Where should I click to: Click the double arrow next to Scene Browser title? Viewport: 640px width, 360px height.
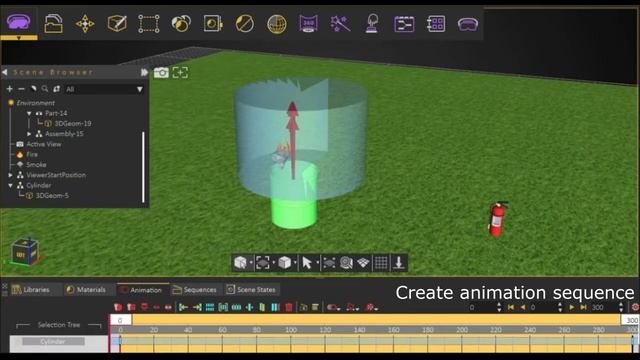coord(144,72)
